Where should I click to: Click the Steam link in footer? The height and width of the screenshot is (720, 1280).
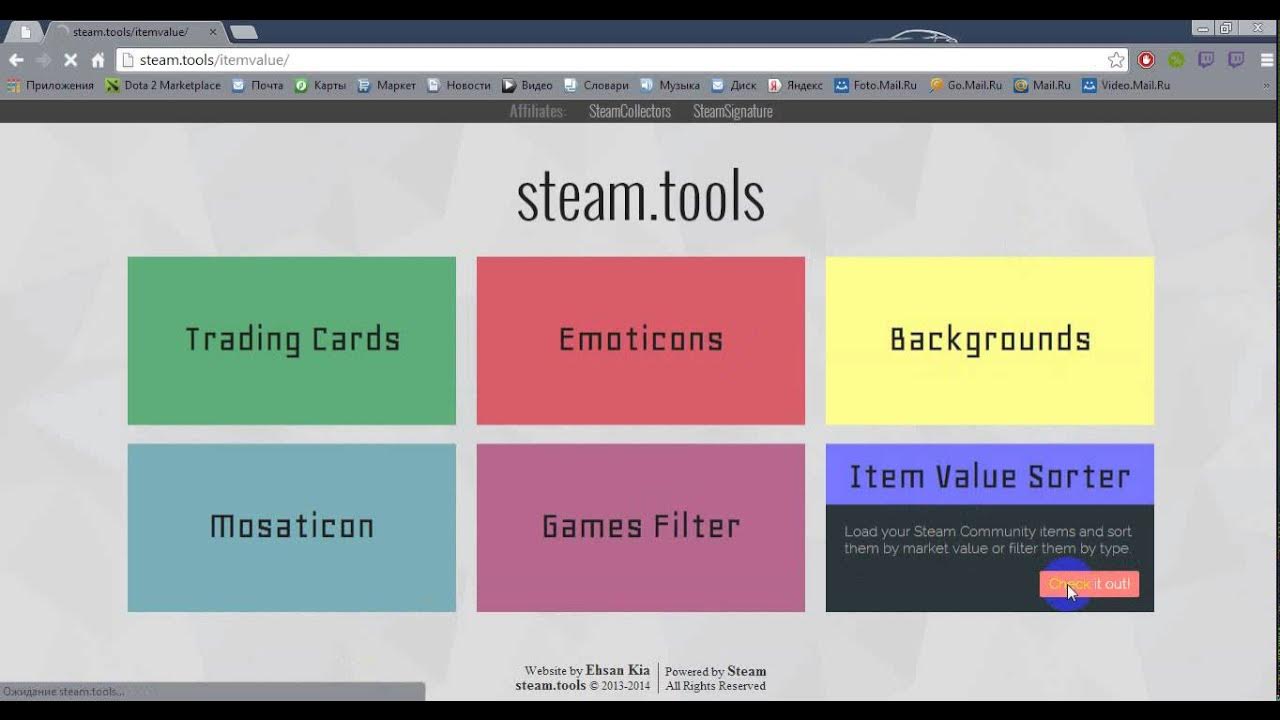(x=747, y=671)
